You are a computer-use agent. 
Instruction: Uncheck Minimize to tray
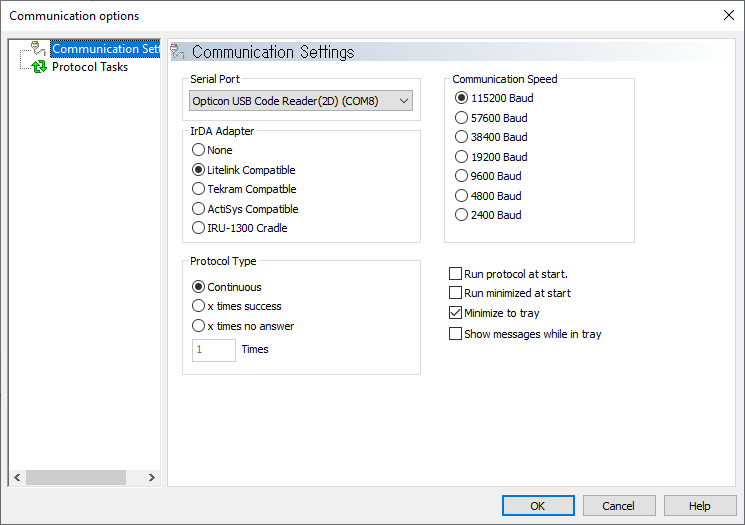click(x=455, y=313)
